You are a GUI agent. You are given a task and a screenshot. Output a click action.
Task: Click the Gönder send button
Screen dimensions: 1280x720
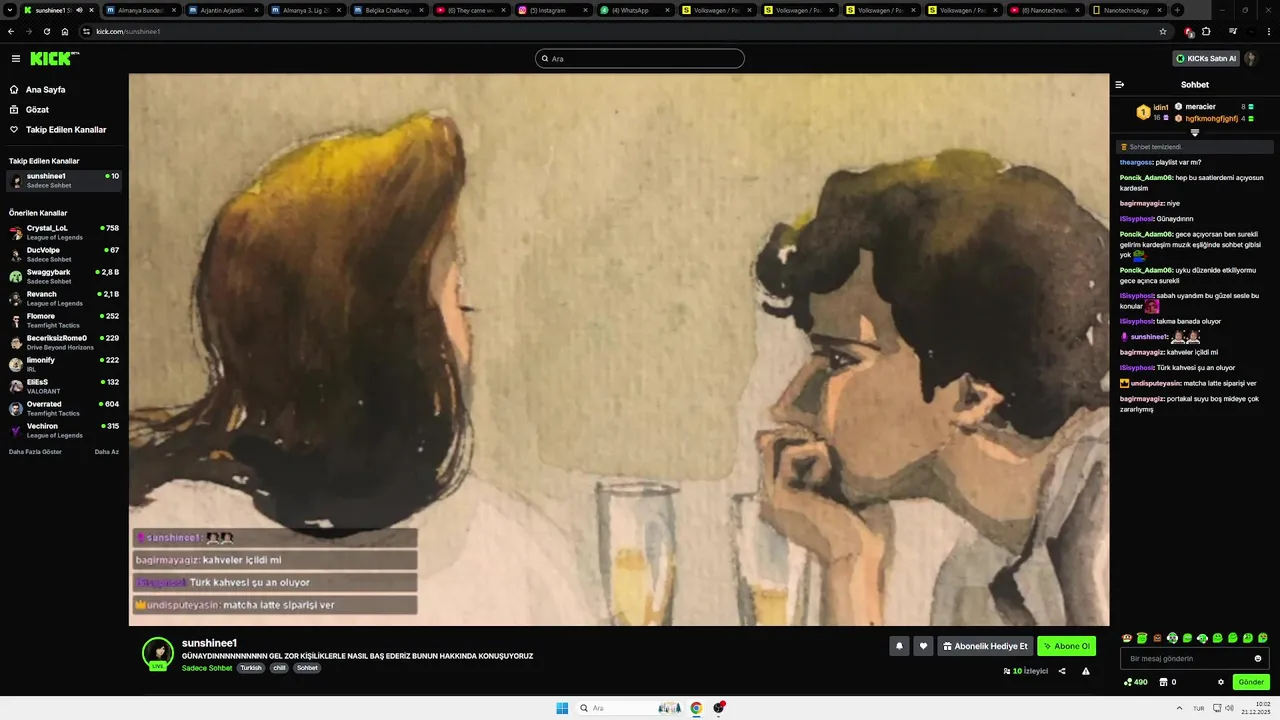coord(1251,682)
